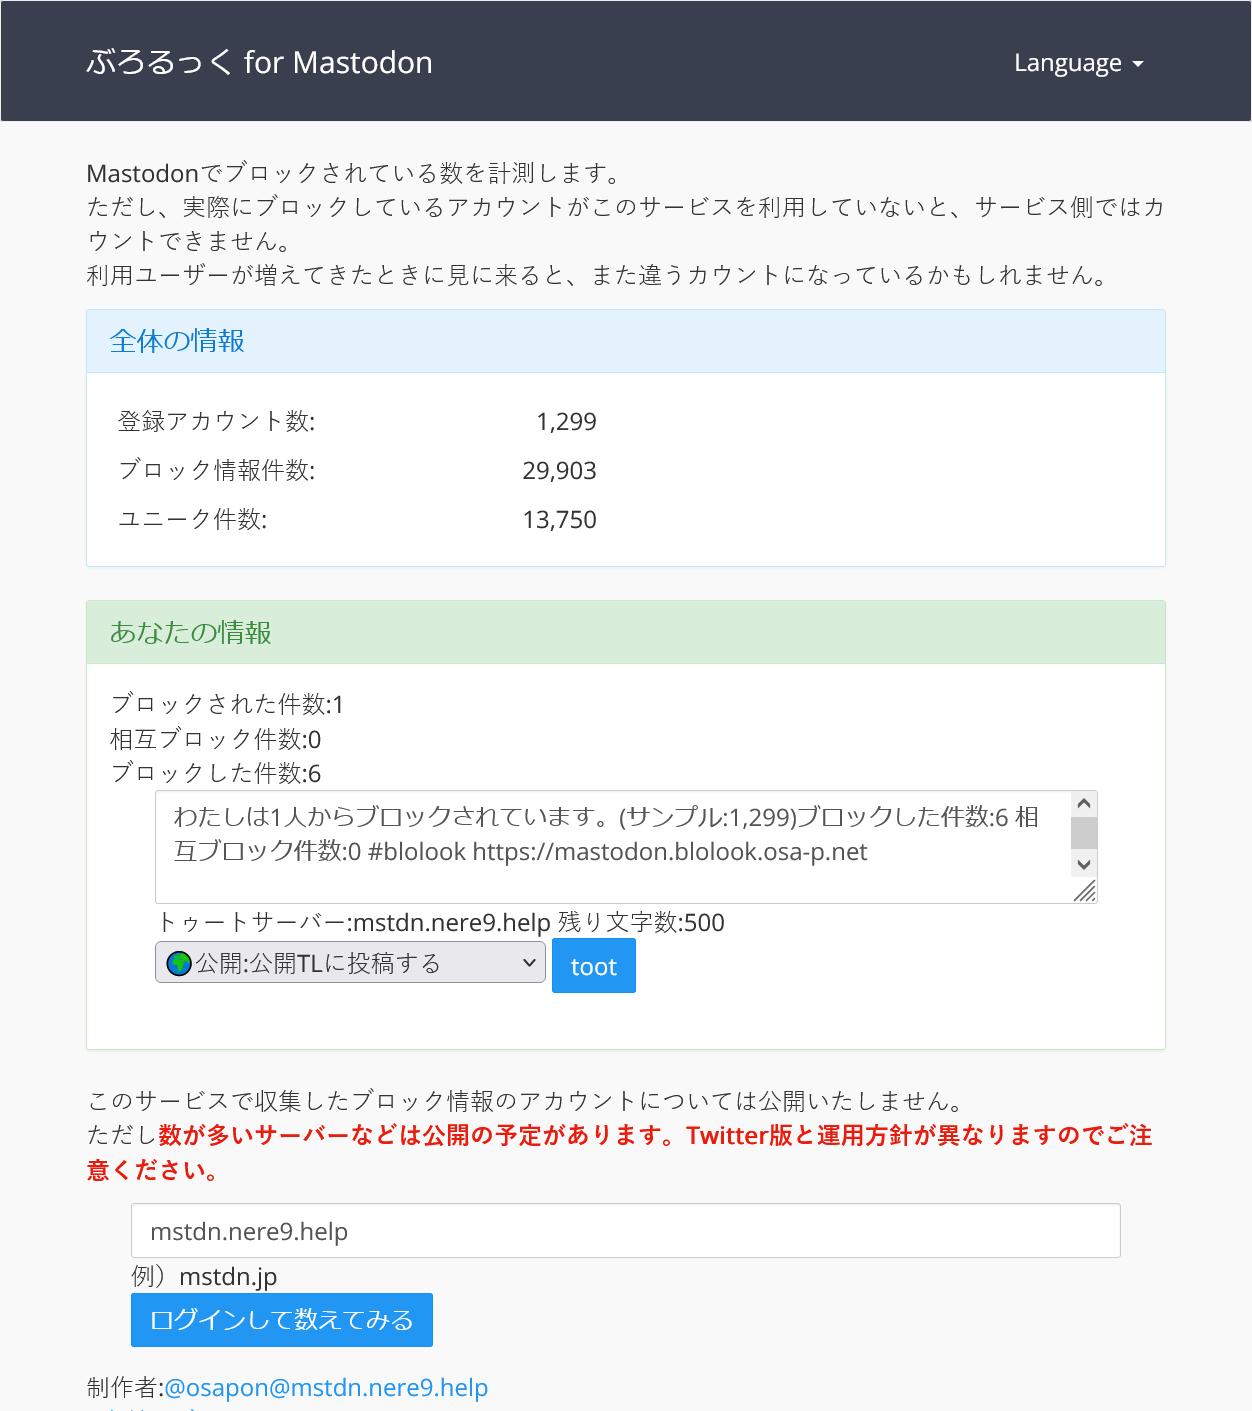Click the あなたの情報 panel heading

[x=191, y=632]
